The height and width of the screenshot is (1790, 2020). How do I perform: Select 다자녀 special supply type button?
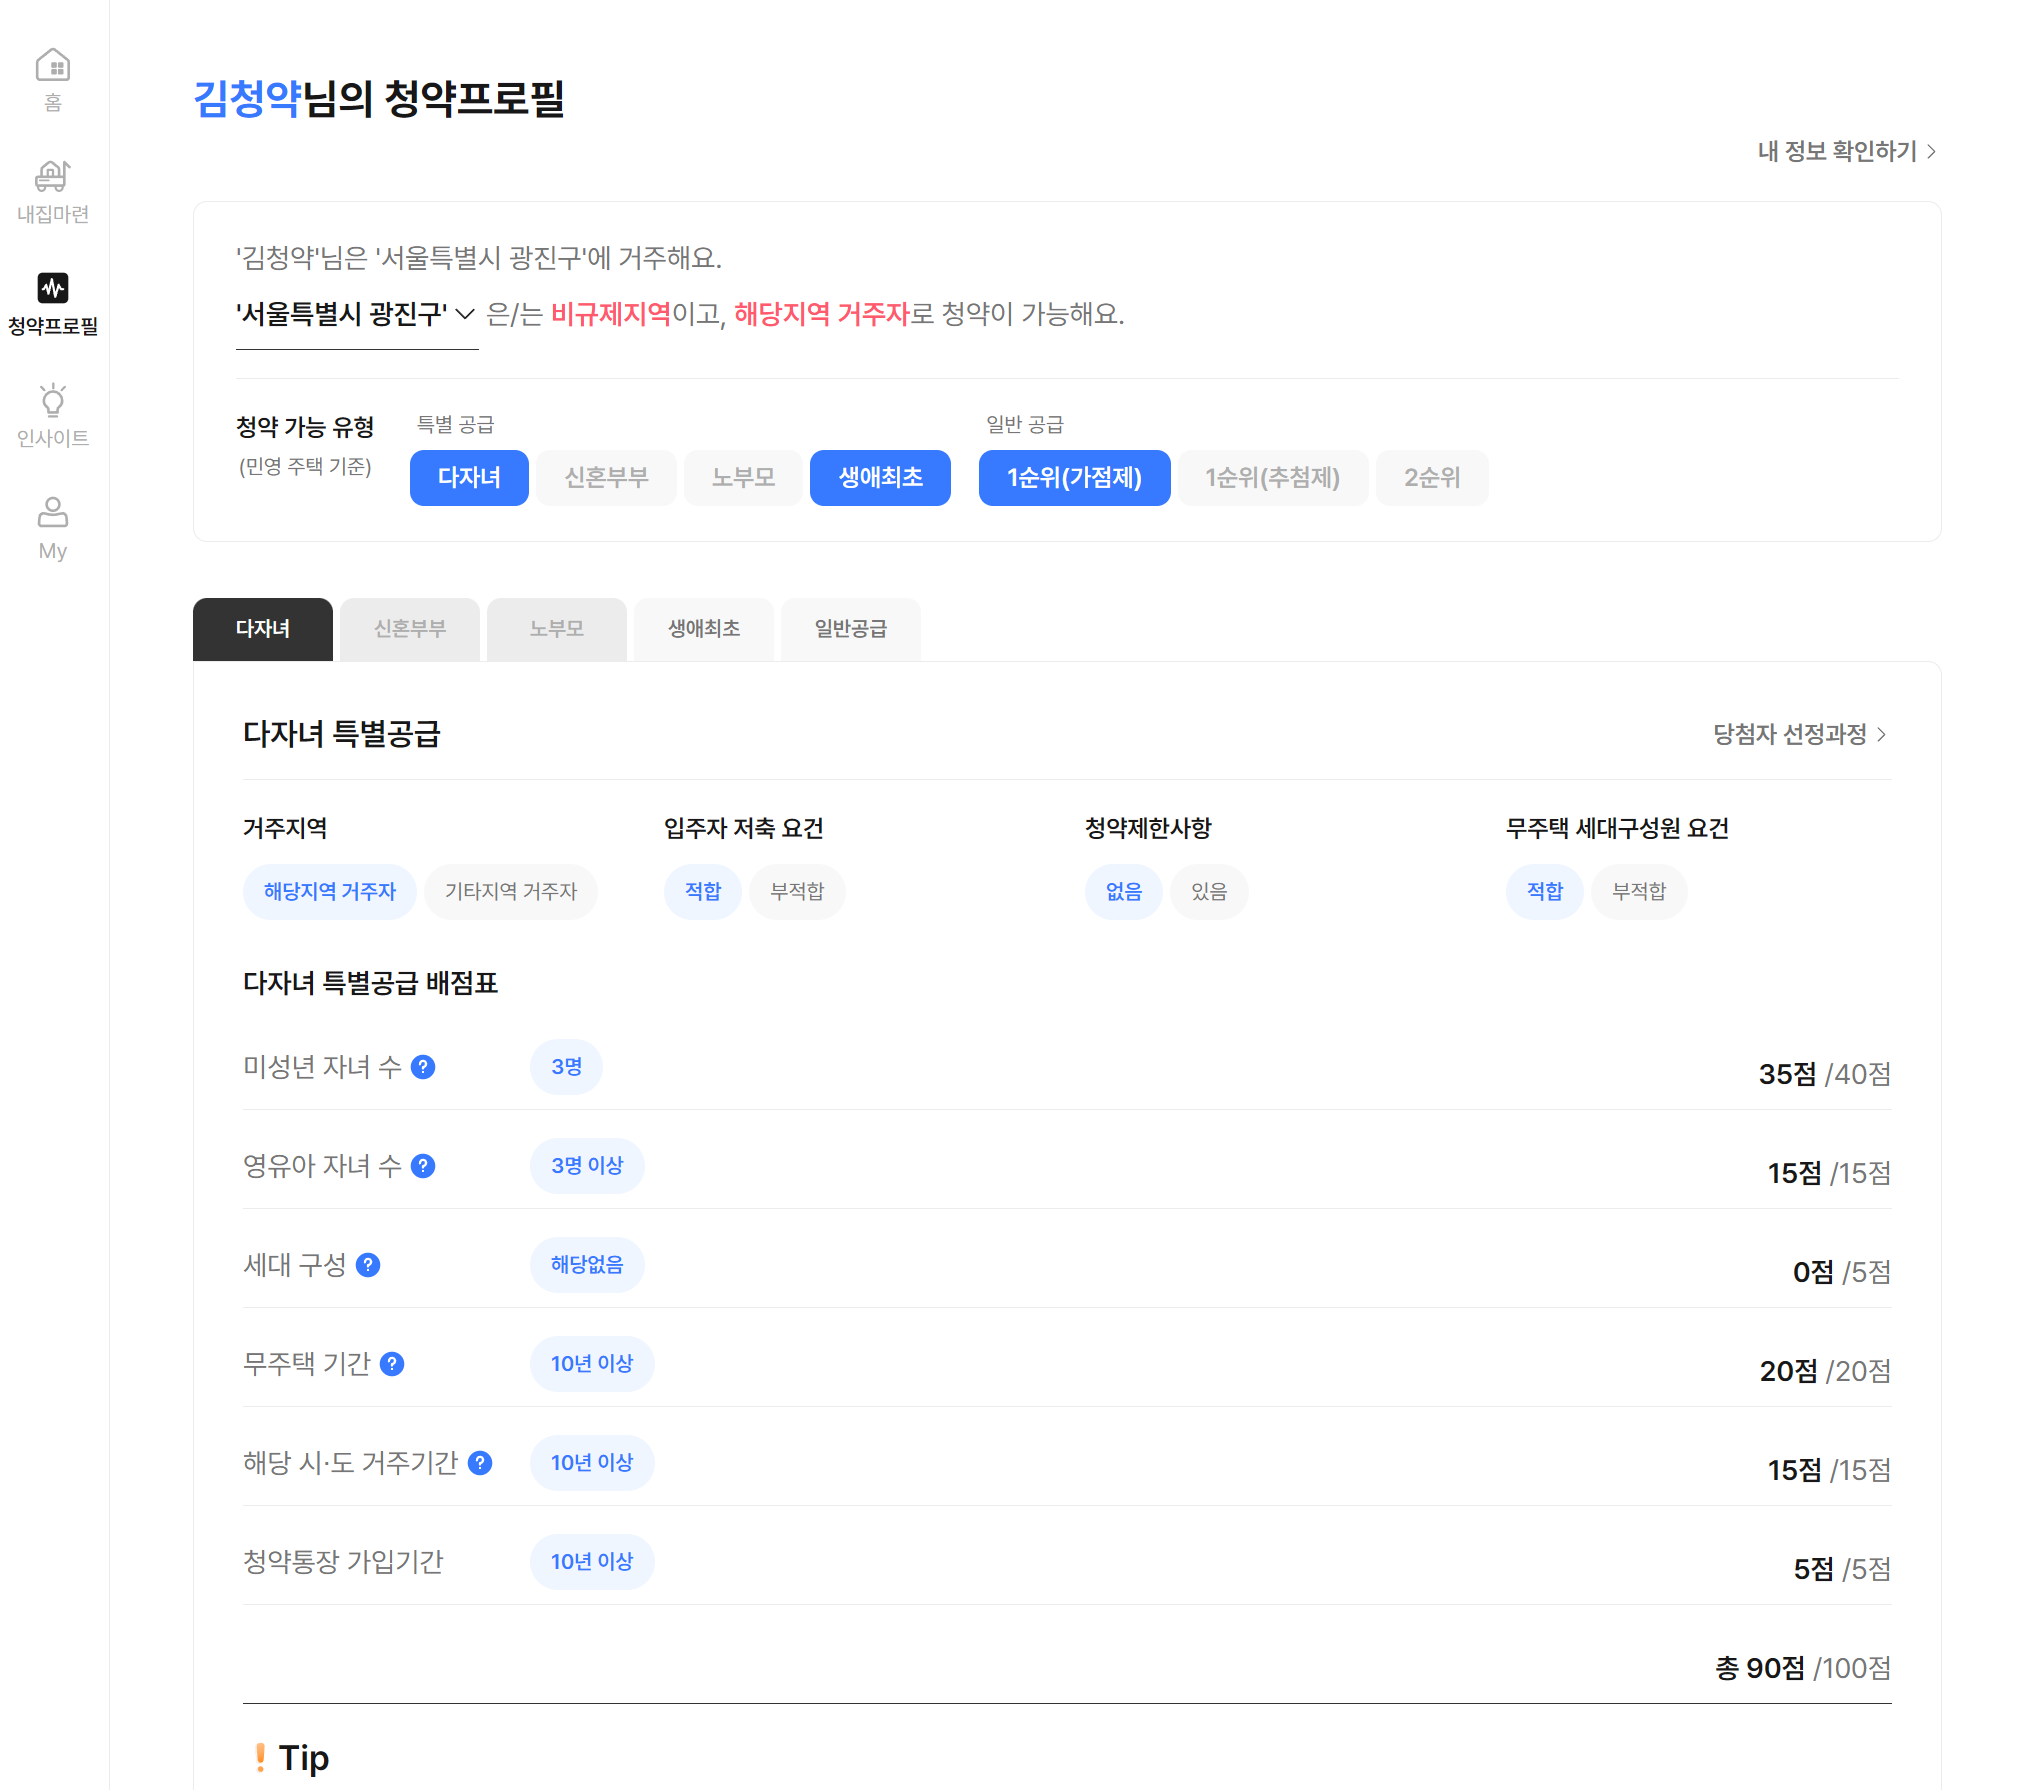point(469,478)
